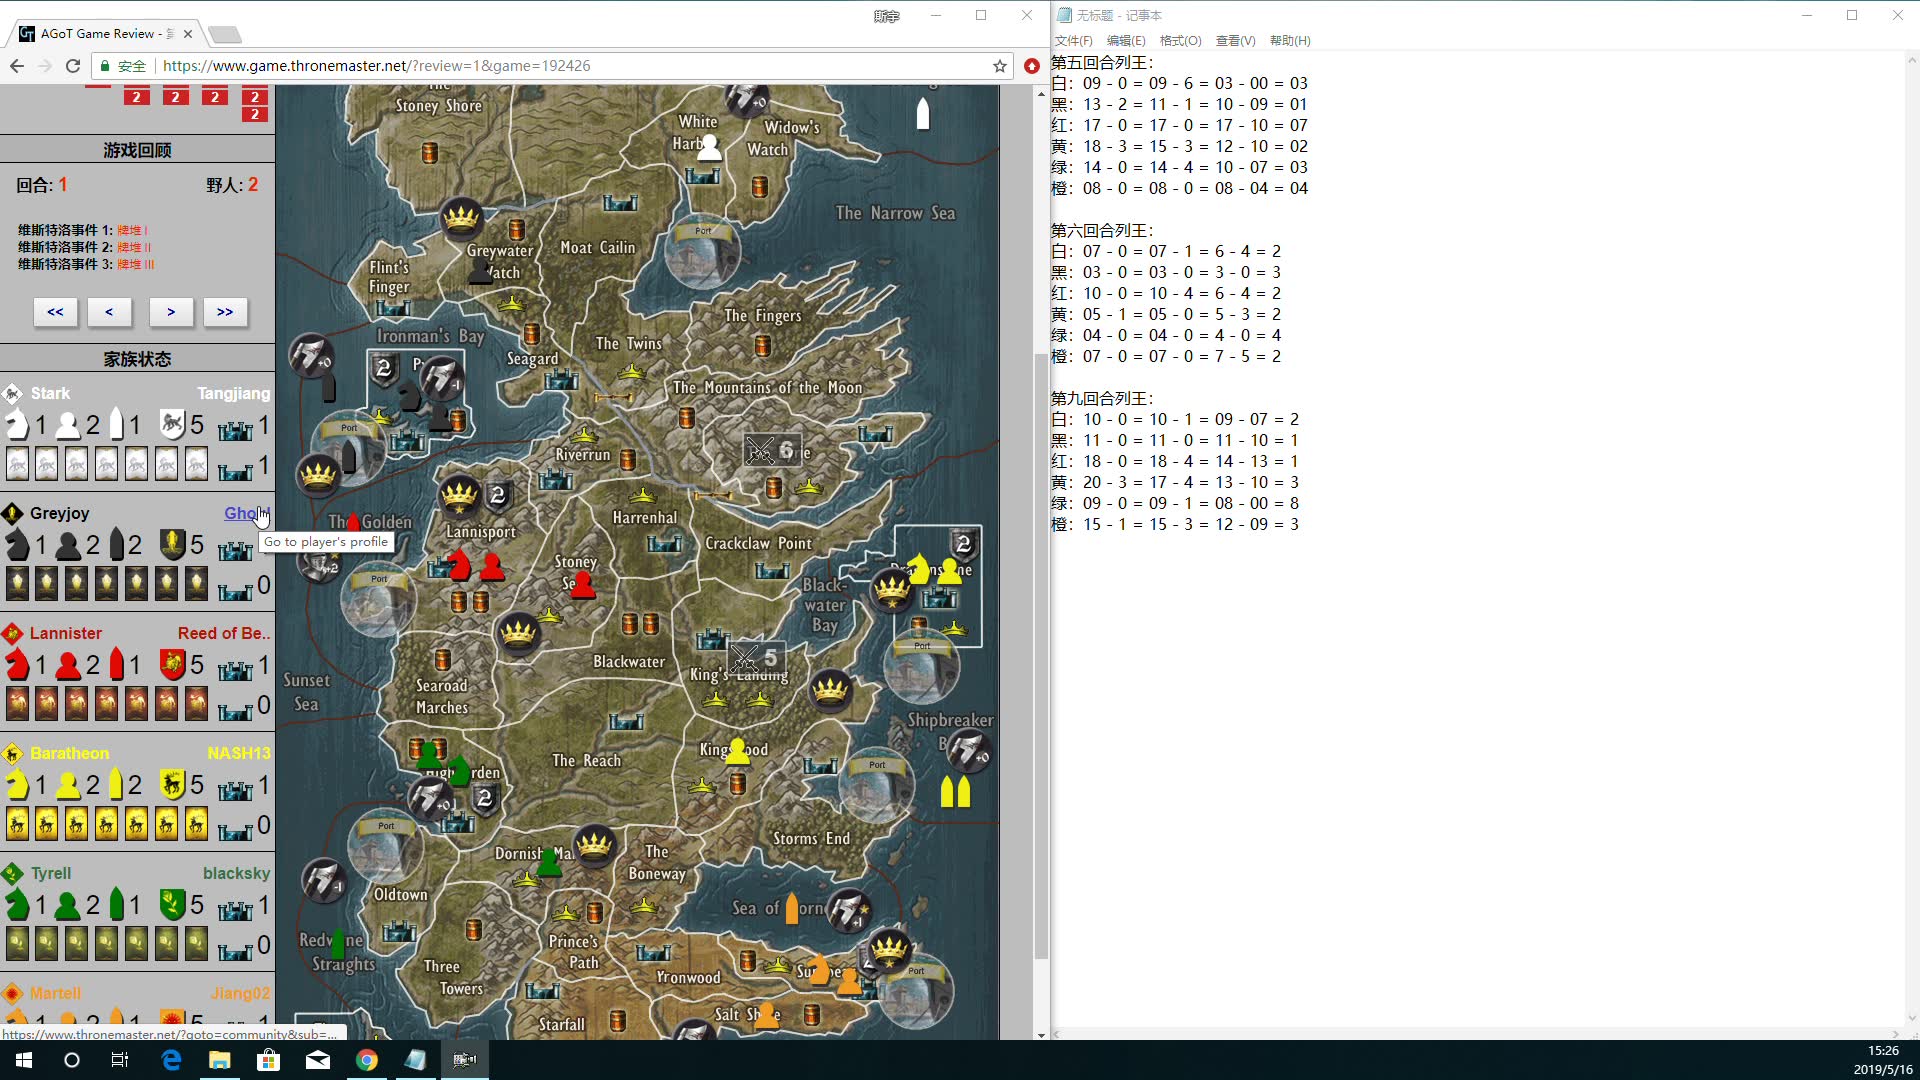Viewport: 1920px width, 1080px height.
Task: Close the AGoT Game Review tab
Action: [188, 33]
